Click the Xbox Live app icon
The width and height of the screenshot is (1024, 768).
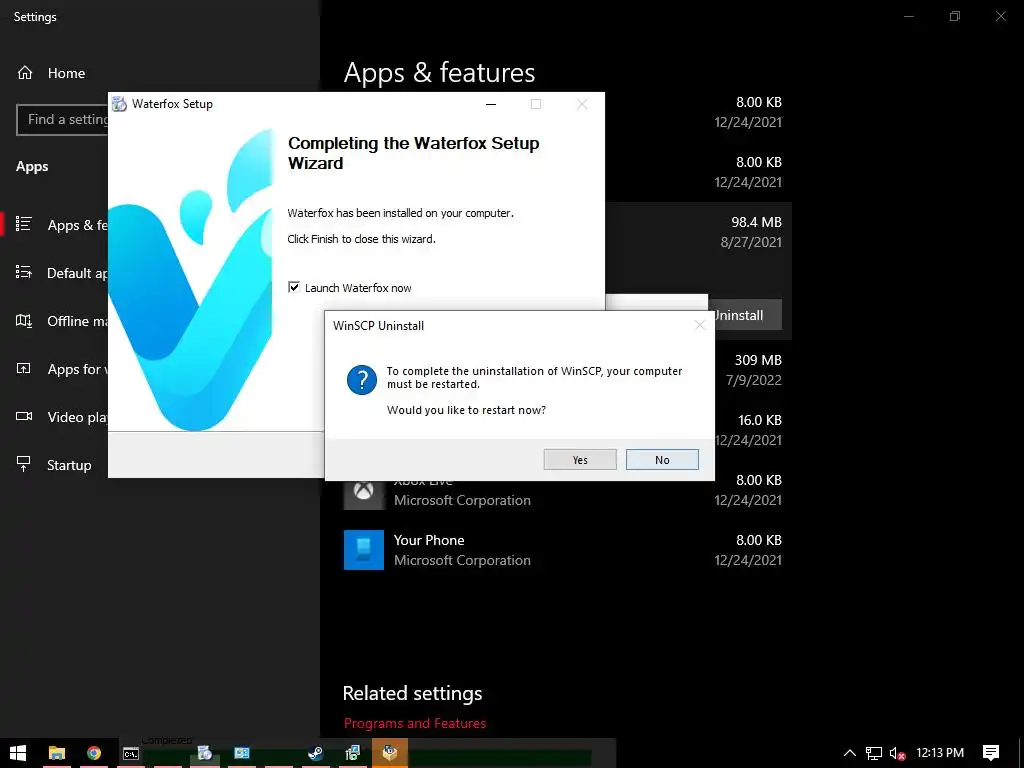tap(364, 494)
